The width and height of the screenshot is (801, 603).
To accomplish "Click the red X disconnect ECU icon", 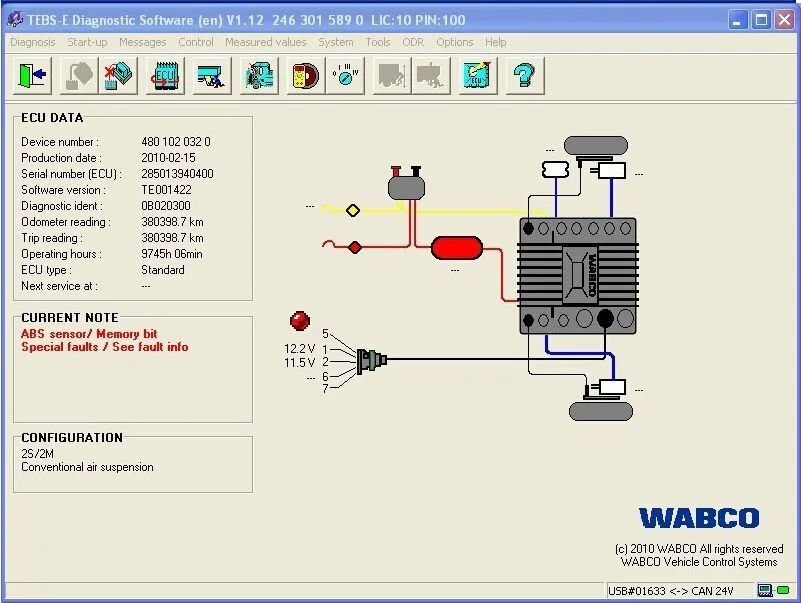I will pos(118,76).
